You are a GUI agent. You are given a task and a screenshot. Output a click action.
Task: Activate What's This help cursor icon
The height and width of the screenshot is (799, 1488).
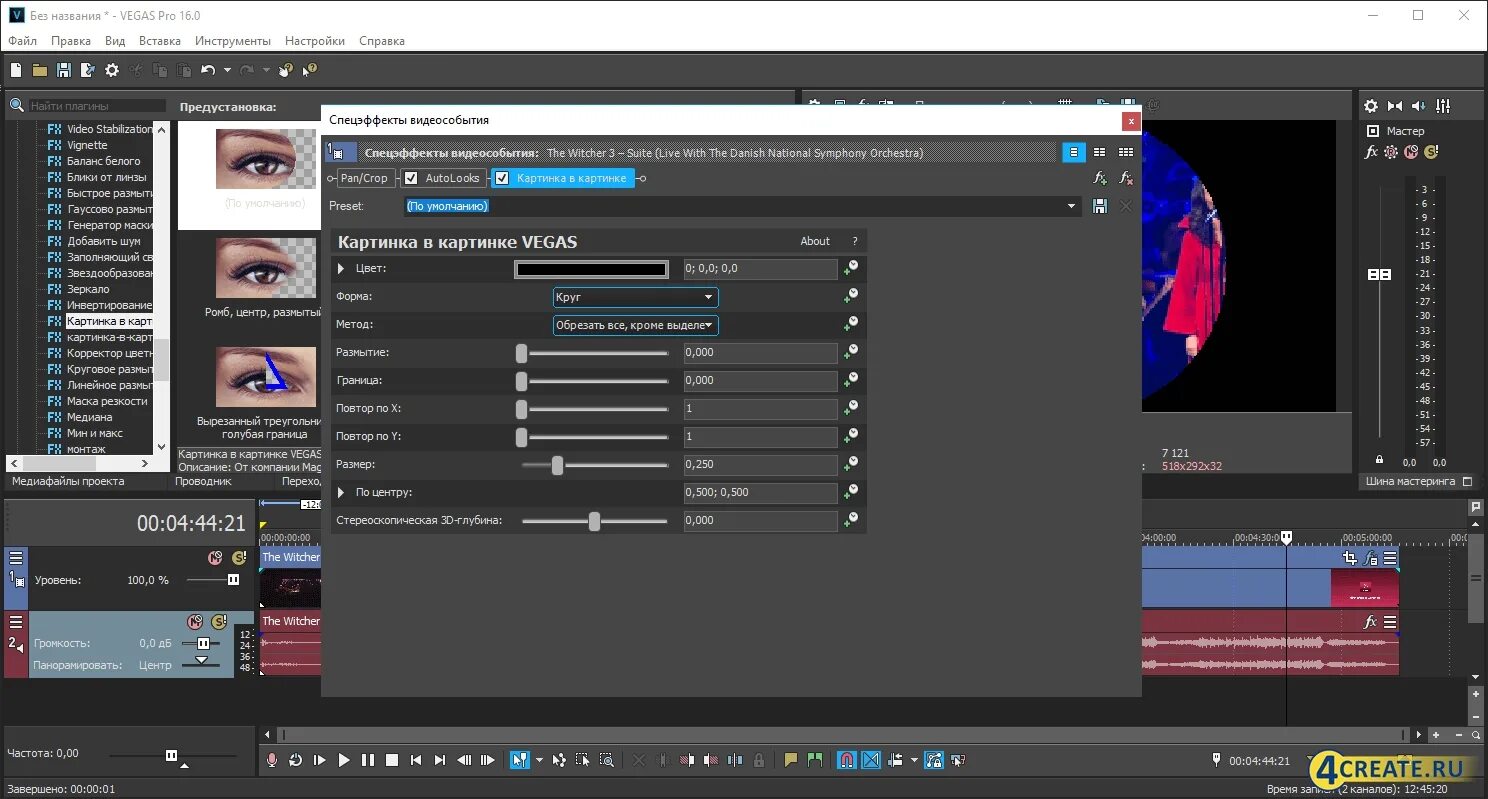coord(310,70)
